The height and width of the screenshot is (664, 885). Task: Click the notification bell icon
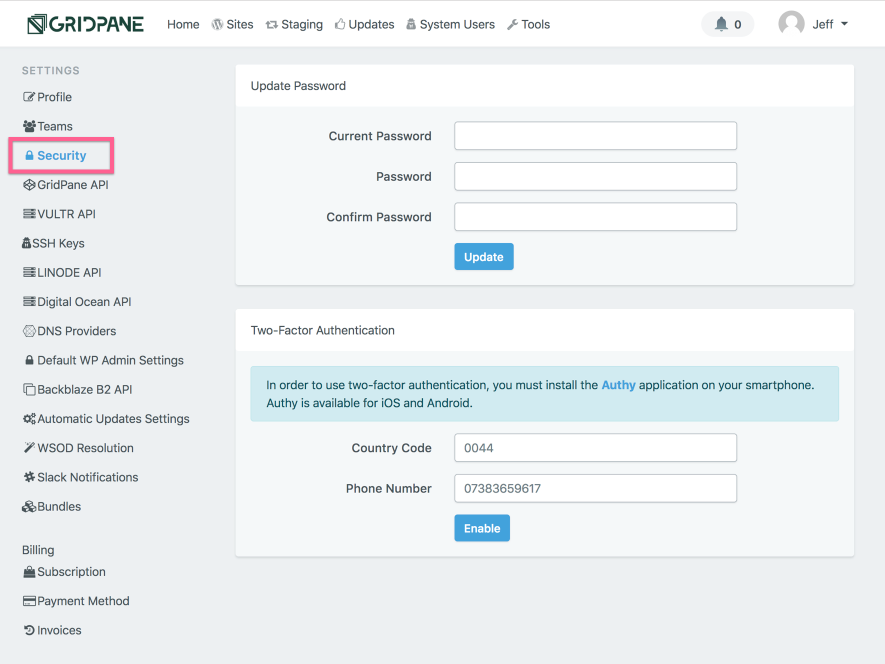click(721, 24)
